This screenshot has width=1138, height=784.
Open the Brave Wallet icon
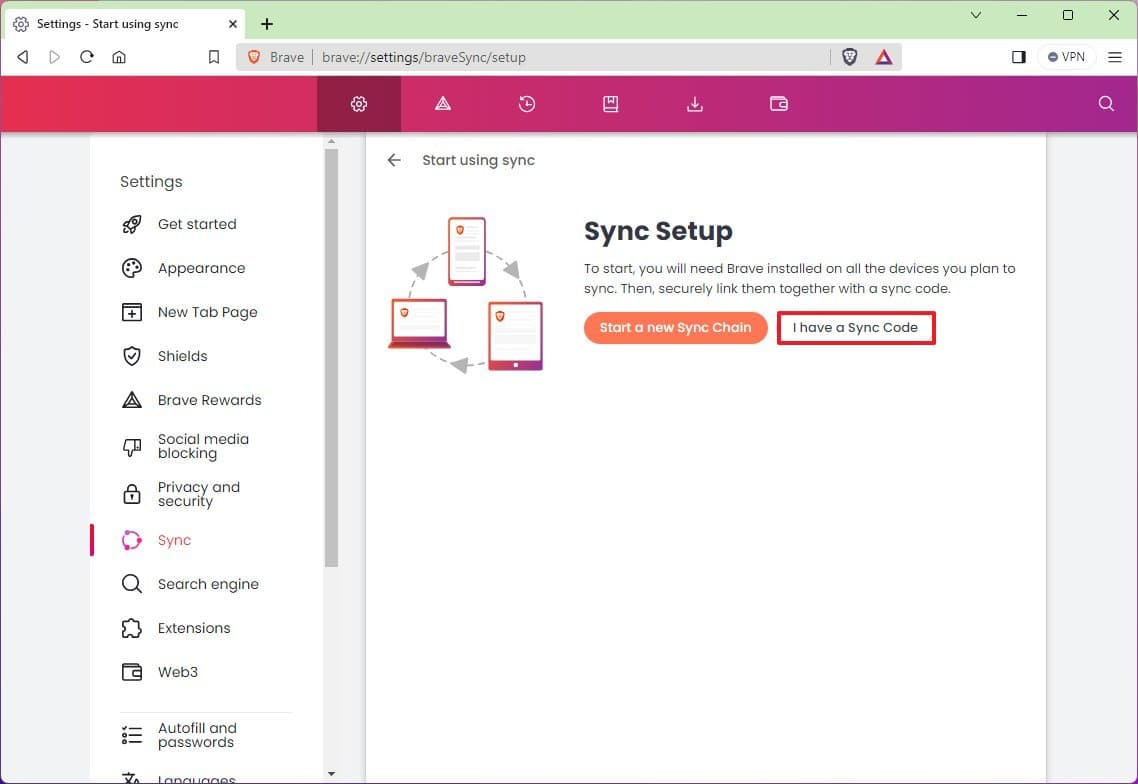pyautogui.click(x=778, y=103)
